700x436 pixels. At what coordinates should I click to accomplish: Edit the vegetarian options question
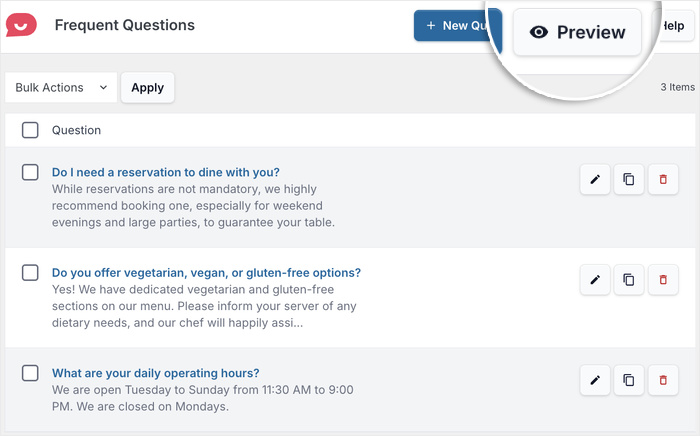[595, 280]
